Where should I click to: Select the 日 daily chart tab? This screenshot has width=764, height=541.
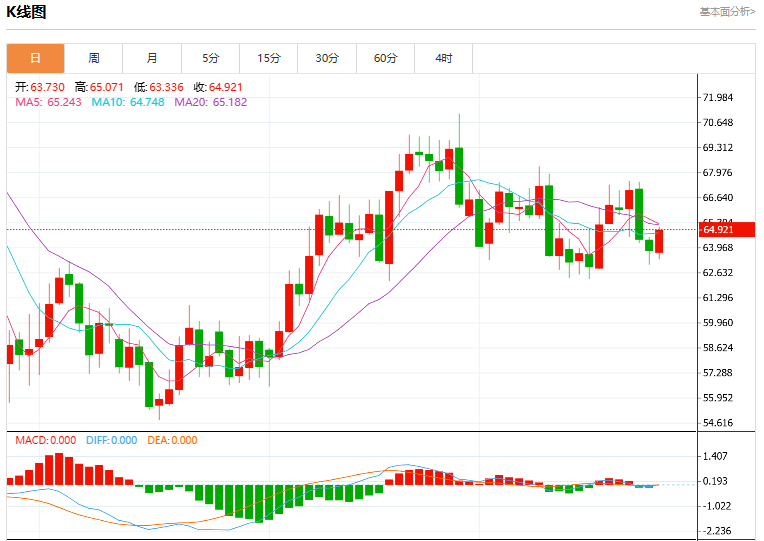coord(36,58)
